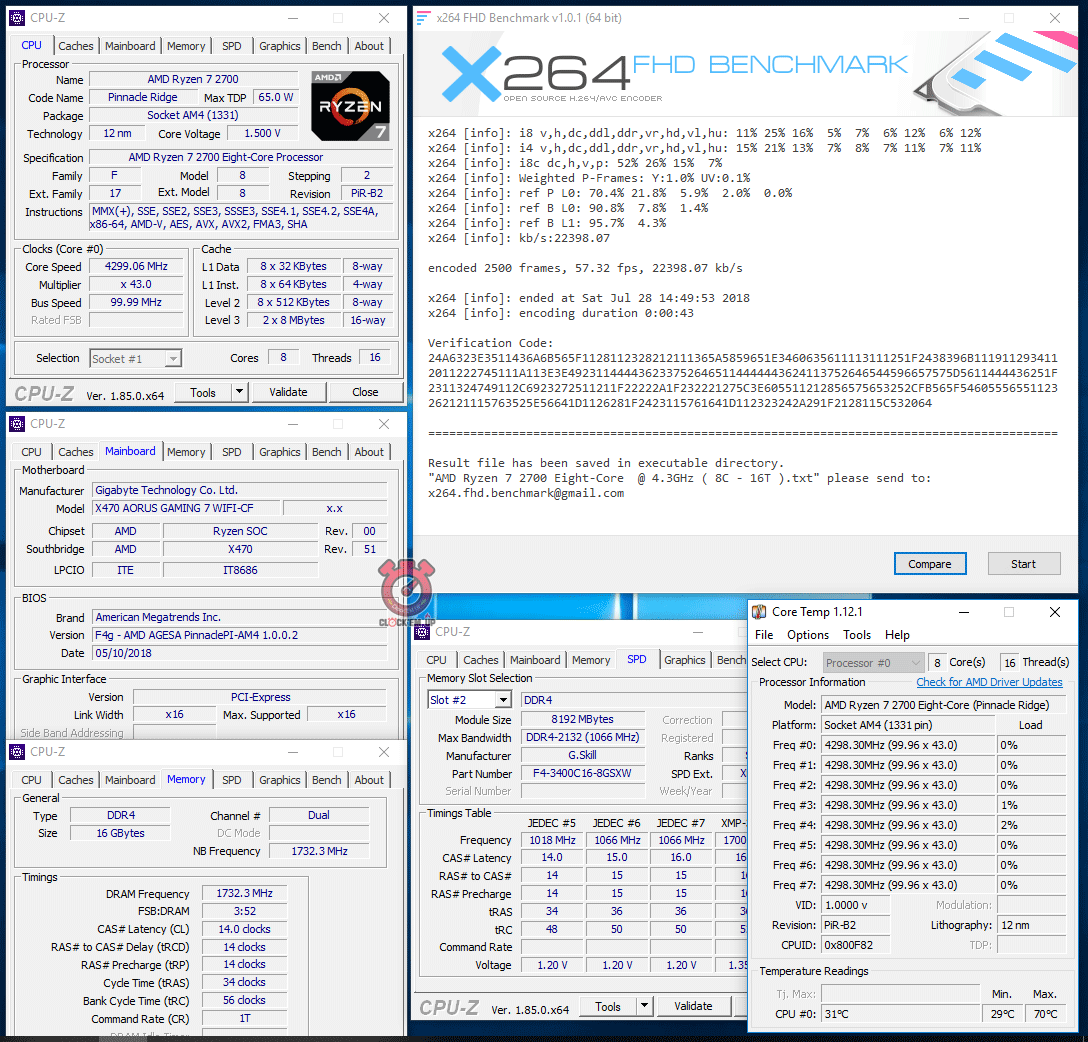Image resolution: width=1088 pixels, height=1042 pixels.
Task: Open the Caches tab in top CPU-Z
Action: point(75,46)
